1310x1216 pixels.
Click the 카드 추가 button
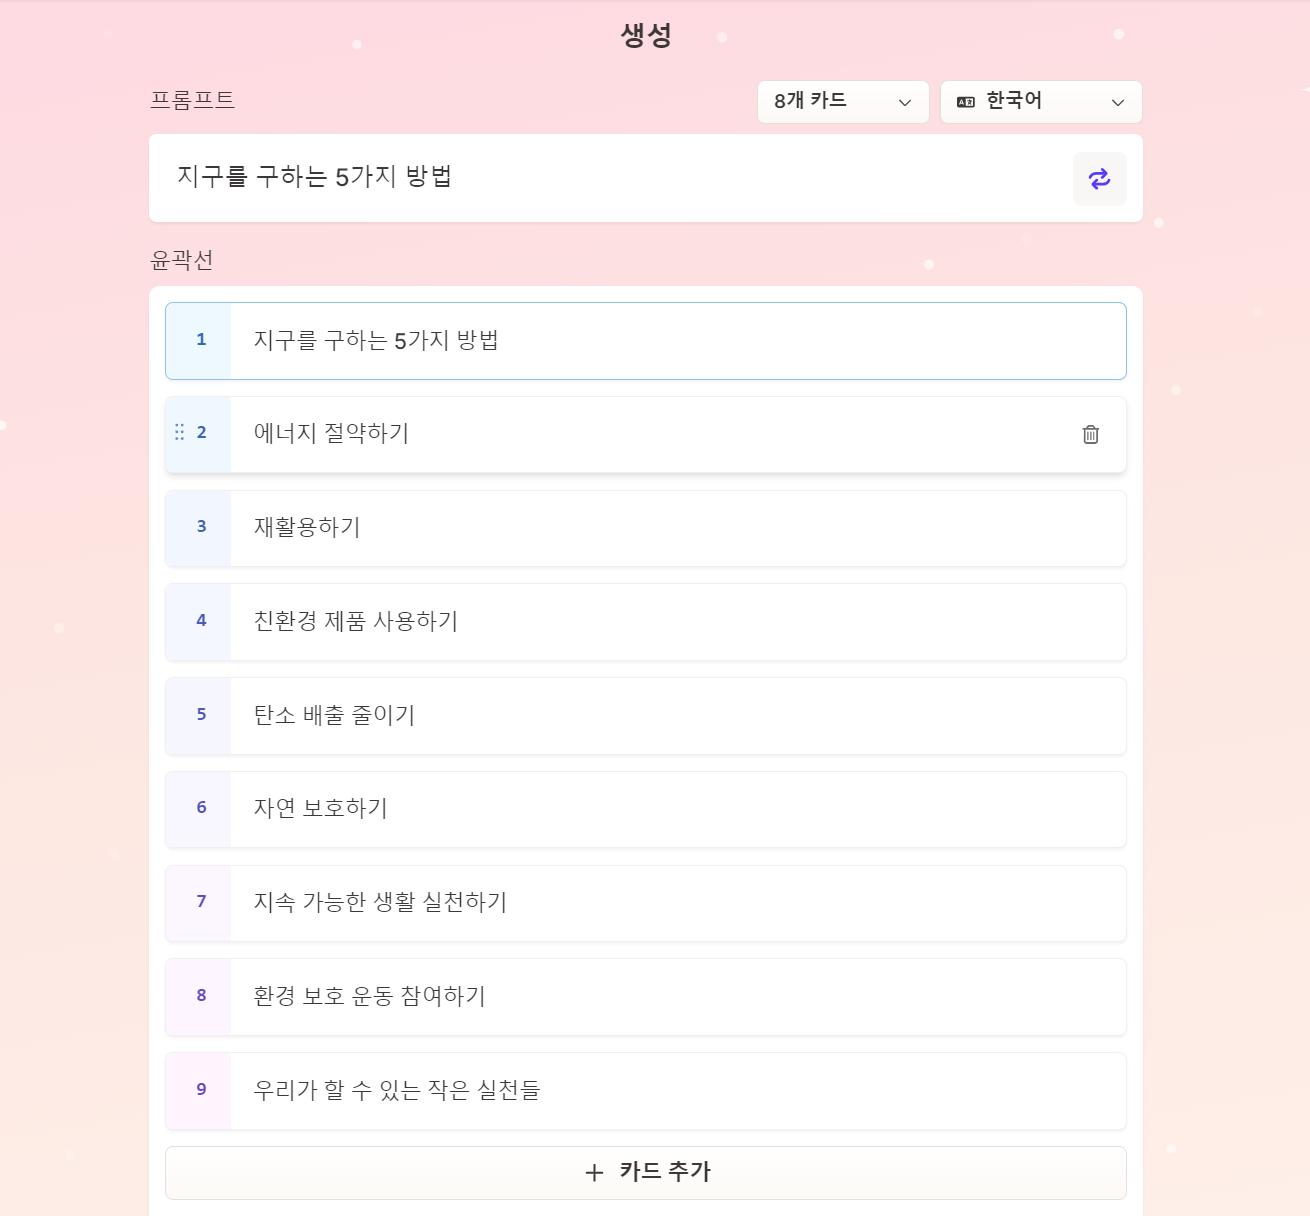[x=646, y=1172]
